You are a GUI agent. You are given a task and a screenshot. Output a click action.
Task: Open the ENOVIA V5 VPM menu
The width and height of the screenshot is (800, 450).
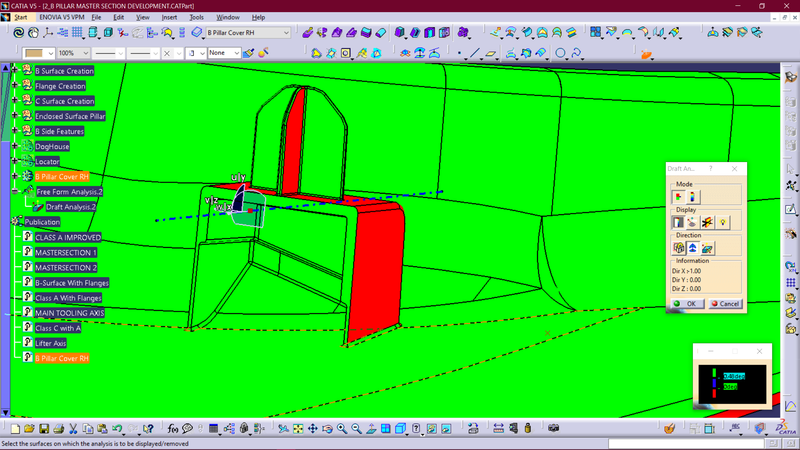[x=62, y=17]
